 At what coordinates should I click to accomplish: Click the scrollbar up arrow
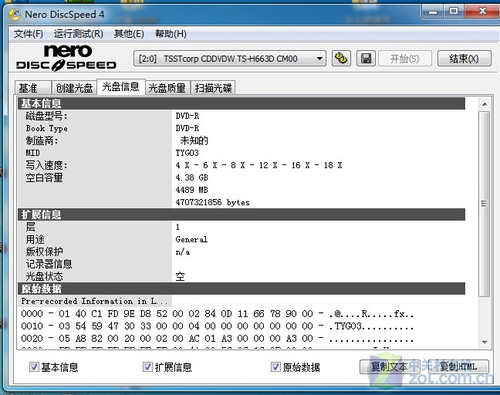484,104
